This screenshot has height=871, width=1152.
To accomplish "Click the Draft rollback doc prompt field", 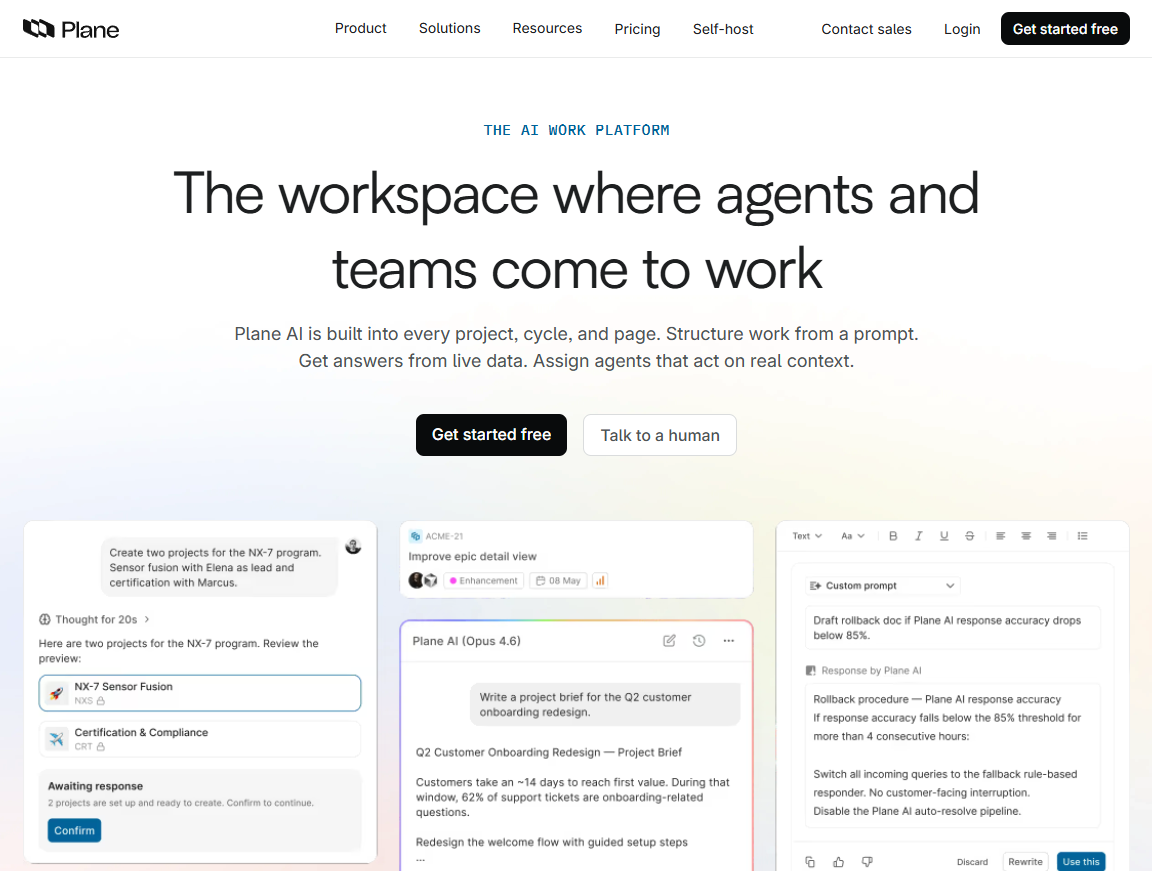I will coord(953,628).
